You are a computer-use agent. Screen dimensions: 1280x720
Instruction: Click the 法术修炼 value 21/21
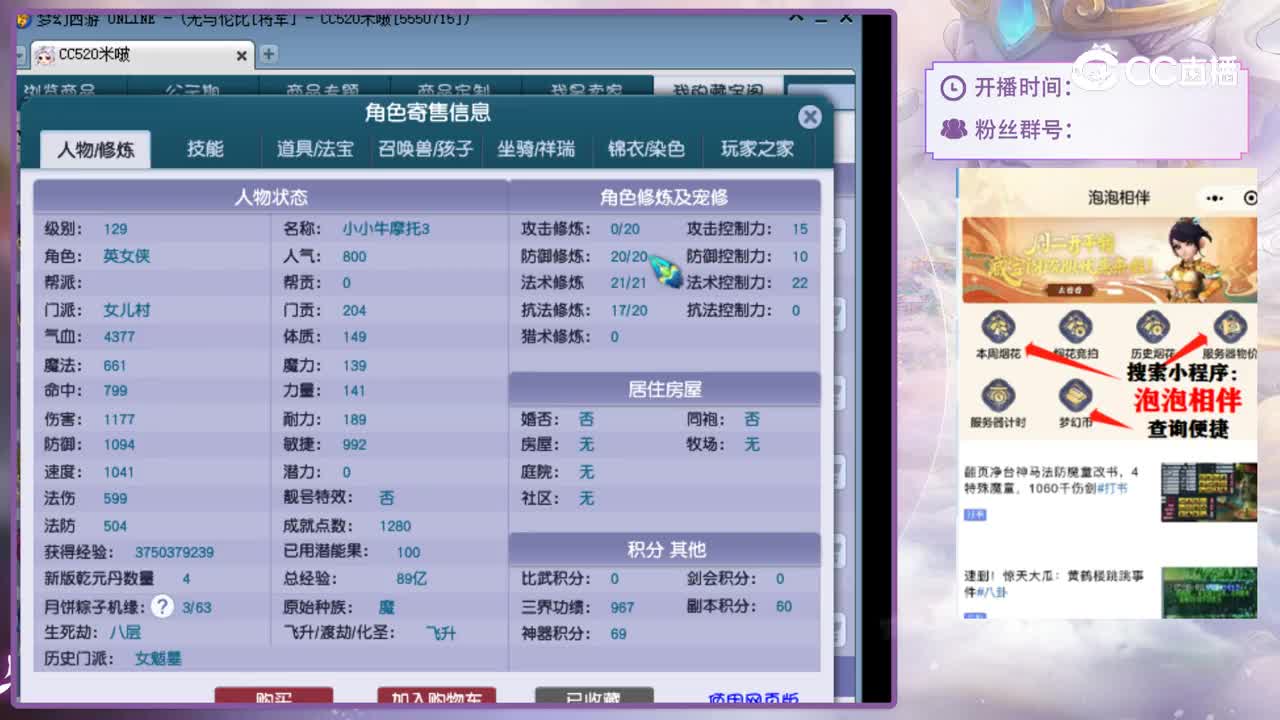point(629,283)
